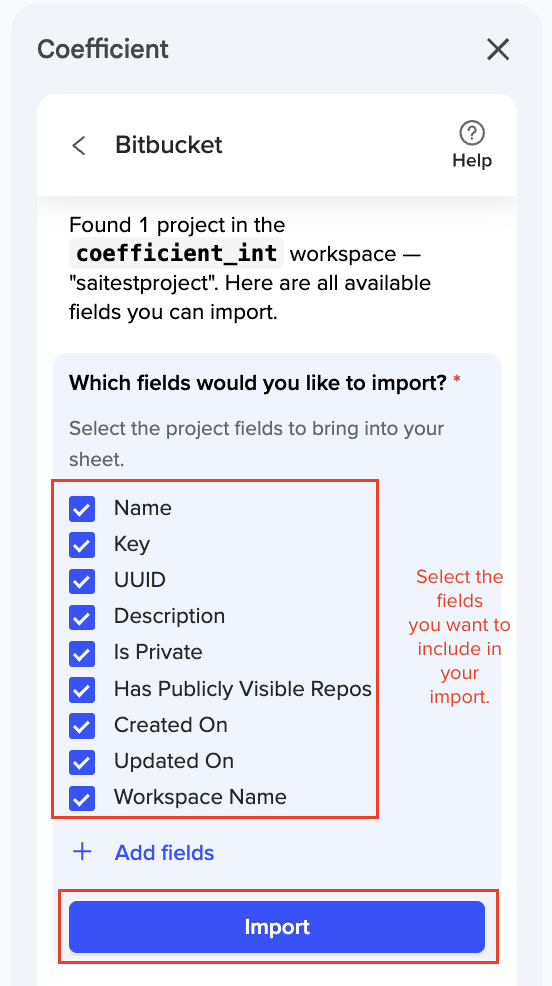552x986 pixels.
Task: Click the Bitbucket header title
Action: pyautogui.click(x=168, y=145)
